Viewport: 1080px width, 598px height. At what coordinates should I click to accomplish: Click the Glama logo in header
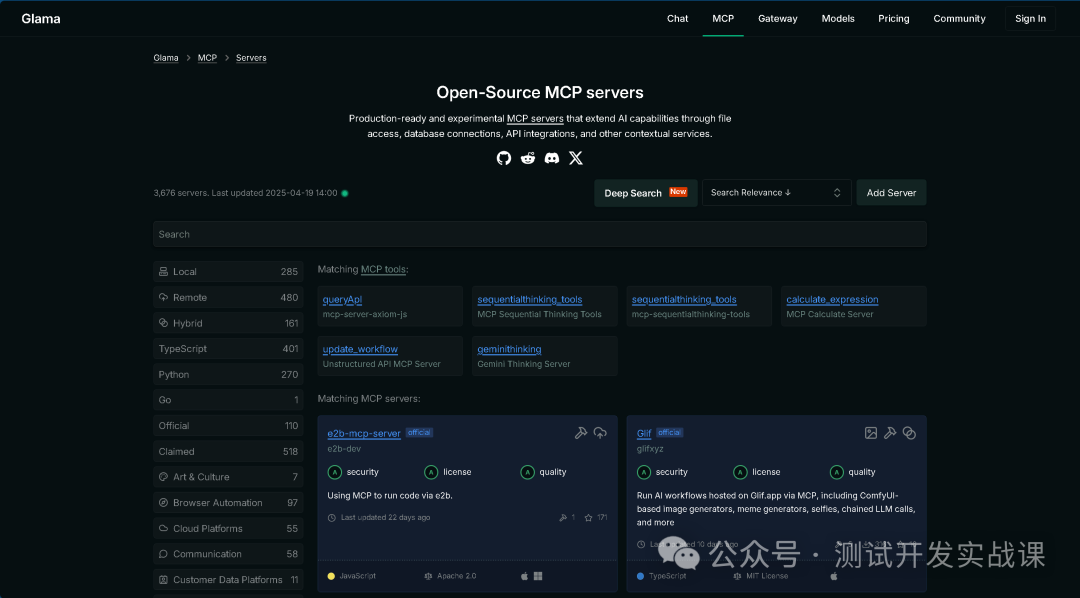[x=41, y=19]
